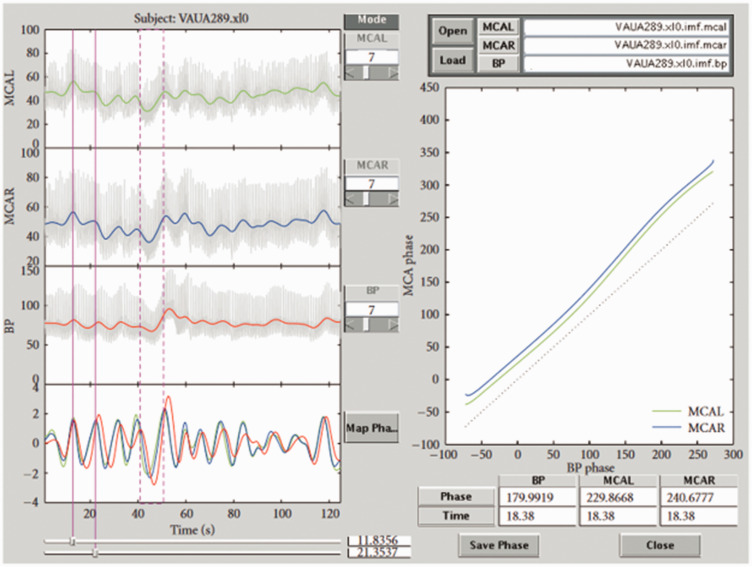Click the MCAR file selector button
The height and width of the screenshot is (567, 752).
498,46
